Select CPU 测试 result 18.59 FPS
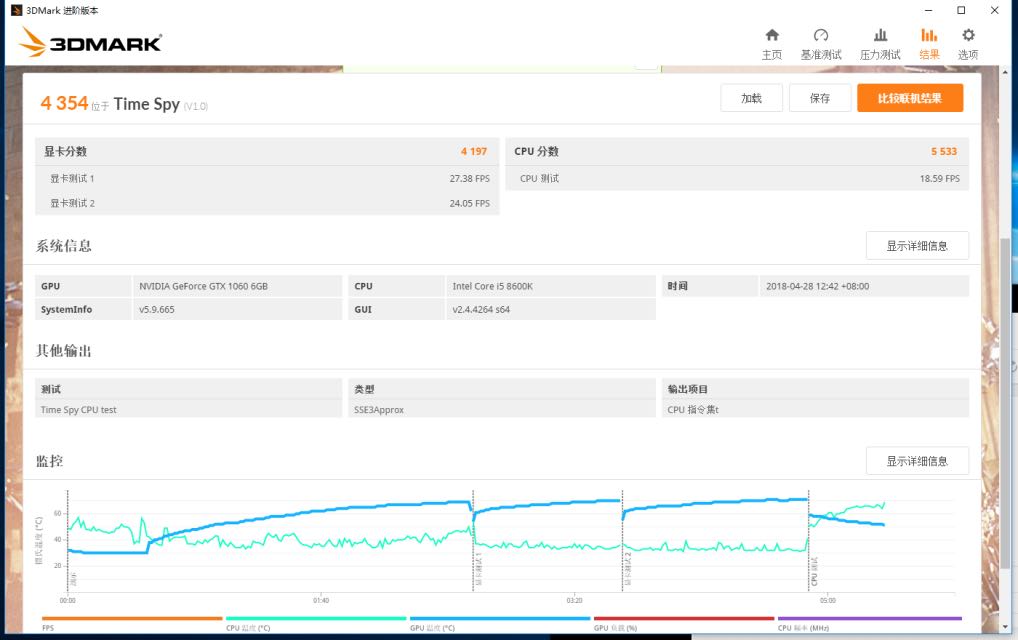The image size is (1018, 640). click(939, 178)
